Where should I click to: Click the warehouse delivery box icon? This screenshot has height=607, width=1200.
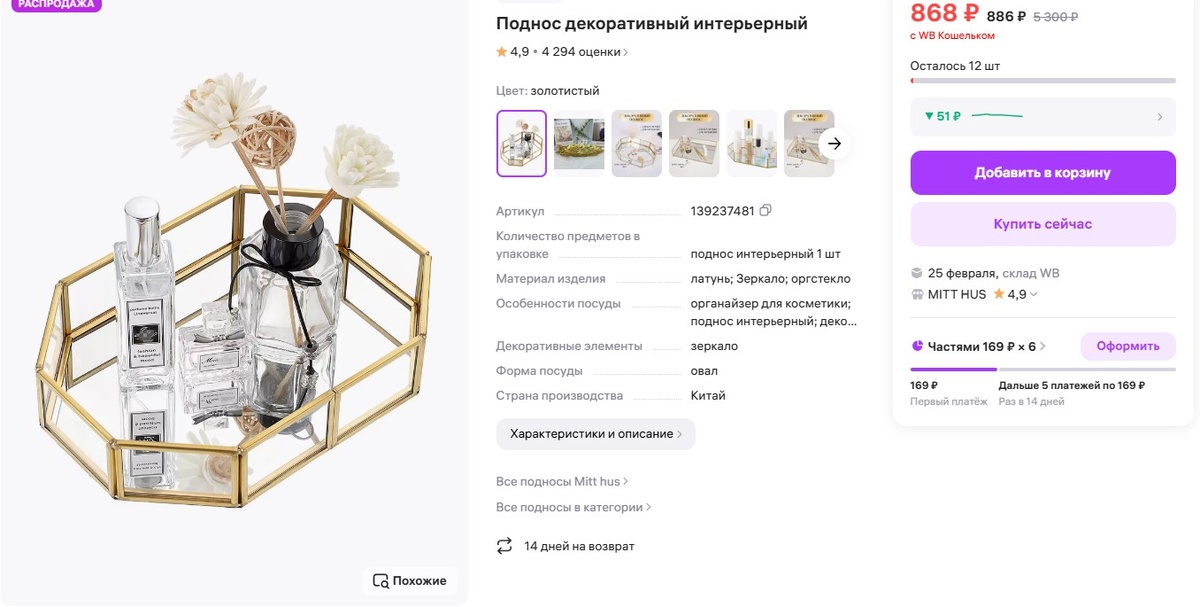(x=917, y=273)
